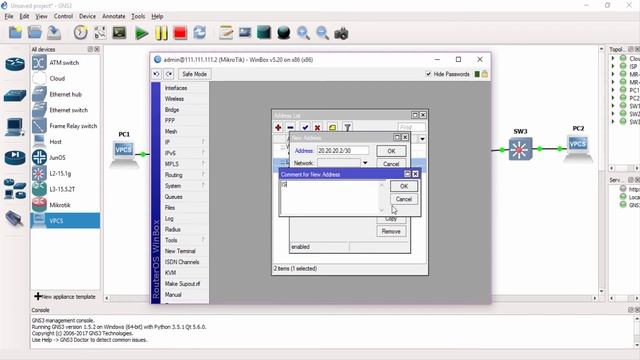Click red plus add address icon
The height and width of the screenshot is (360, 640).
(x=278, y=127)
